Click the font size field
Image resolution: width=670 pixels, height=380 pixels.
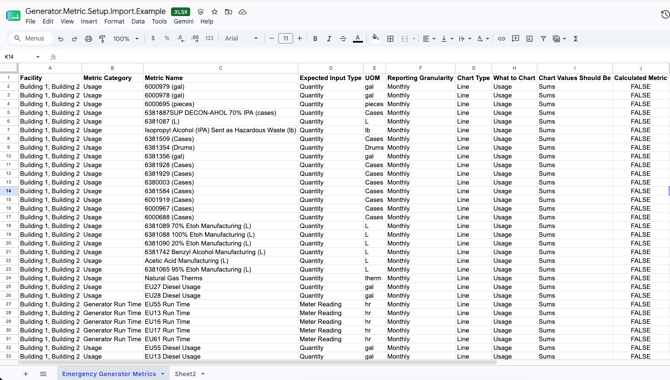pos(285,38)
